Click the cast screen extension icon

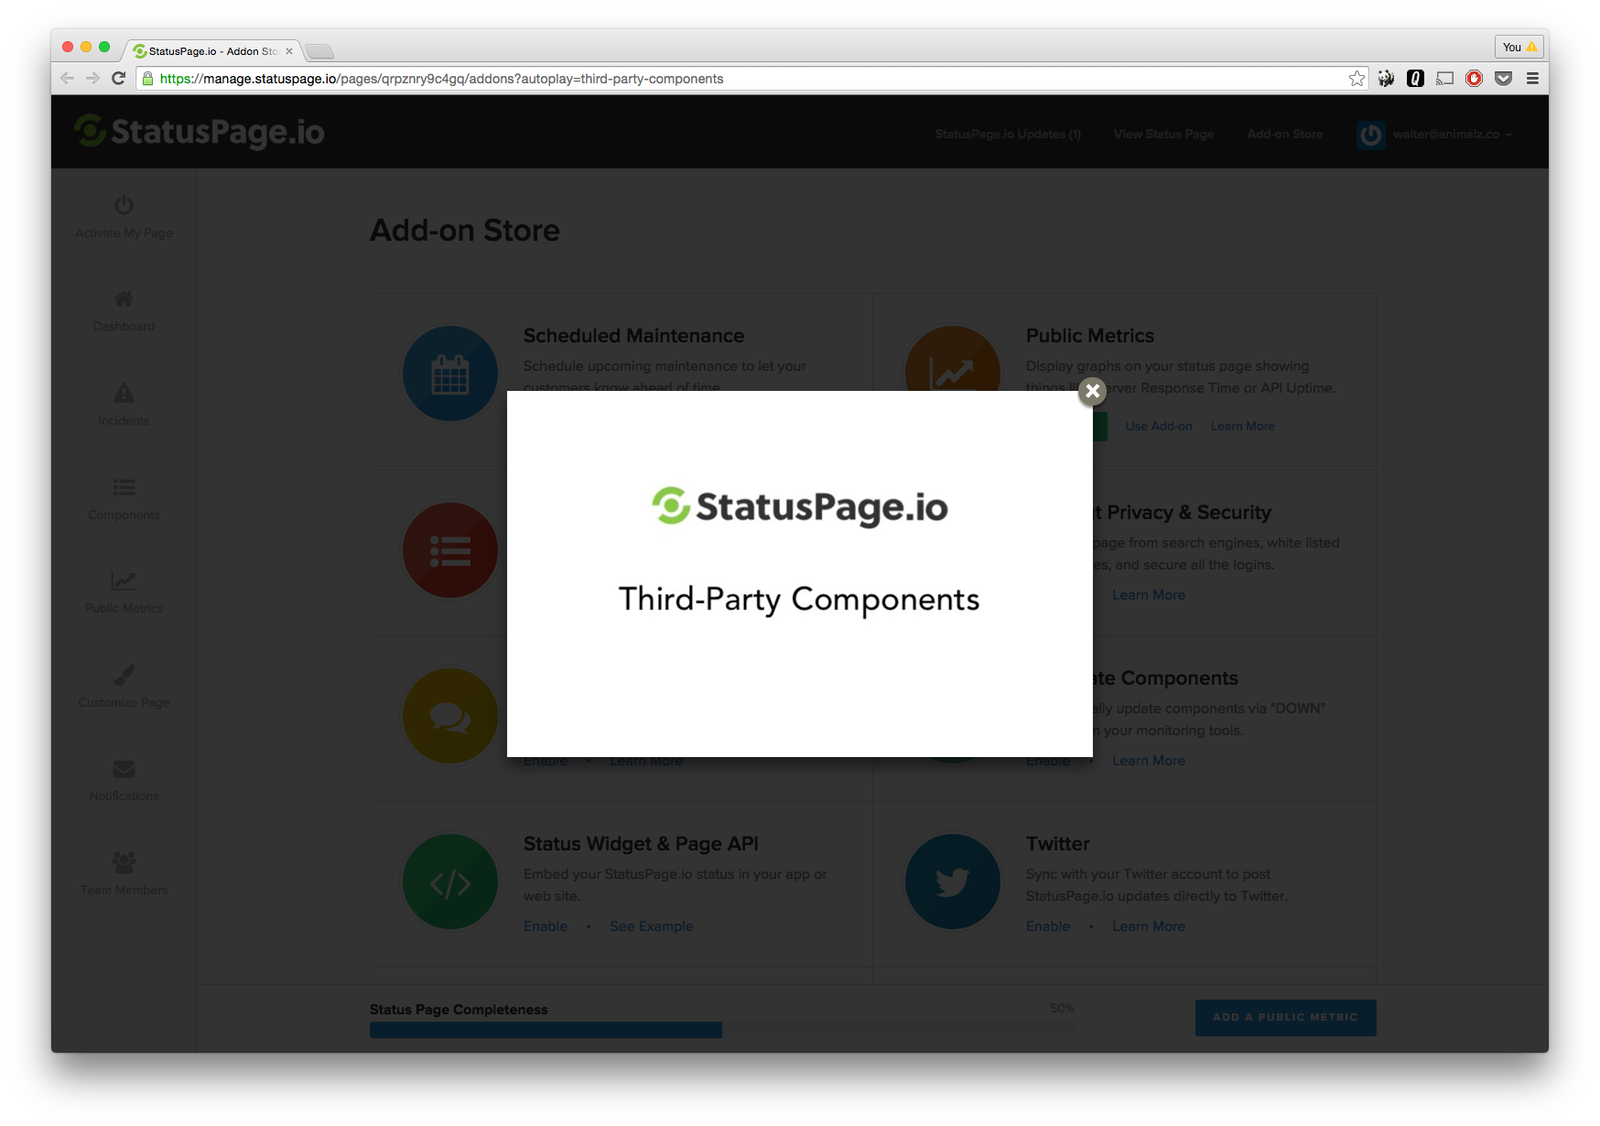point(1445,78)
